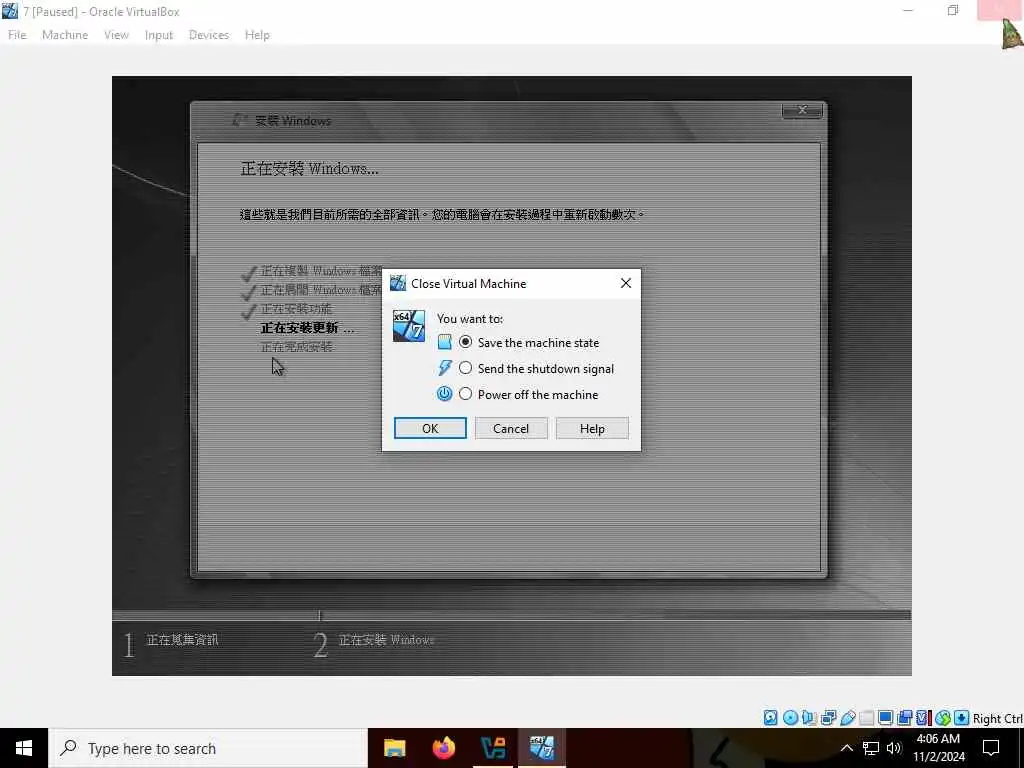Open the File menu
The image size is (1024, 768).
(17, 35)
